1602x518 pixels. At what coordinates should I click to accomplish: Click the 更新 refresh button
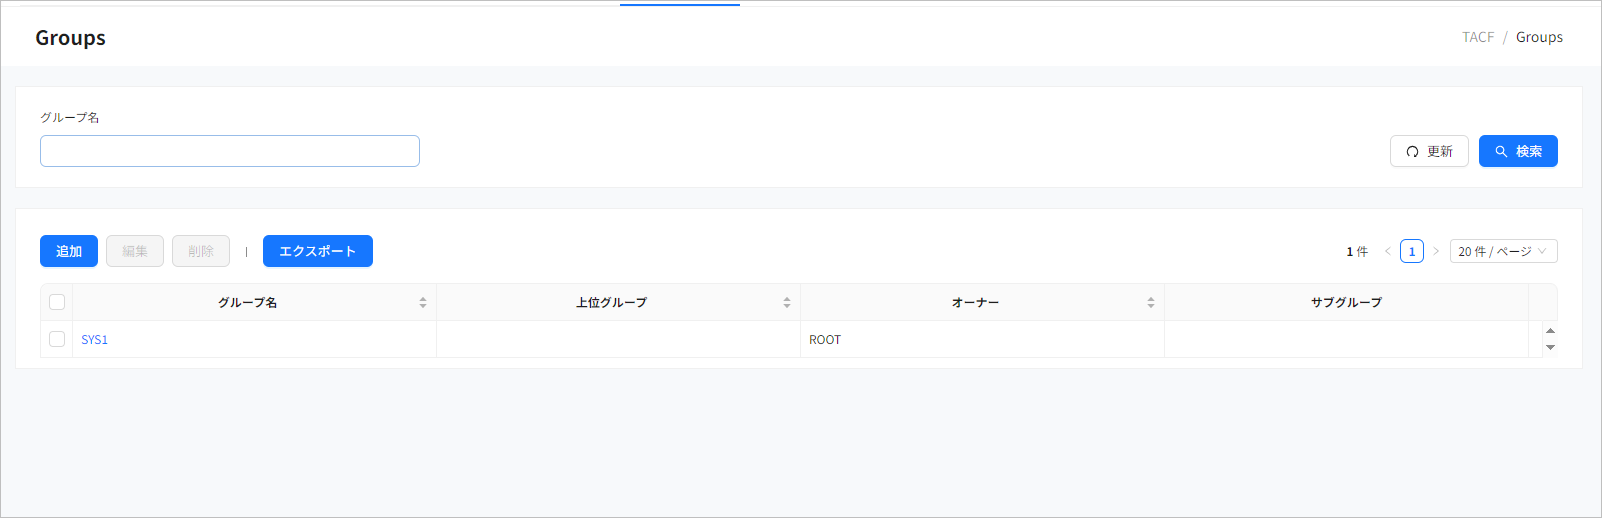(x=1429, y=151)
